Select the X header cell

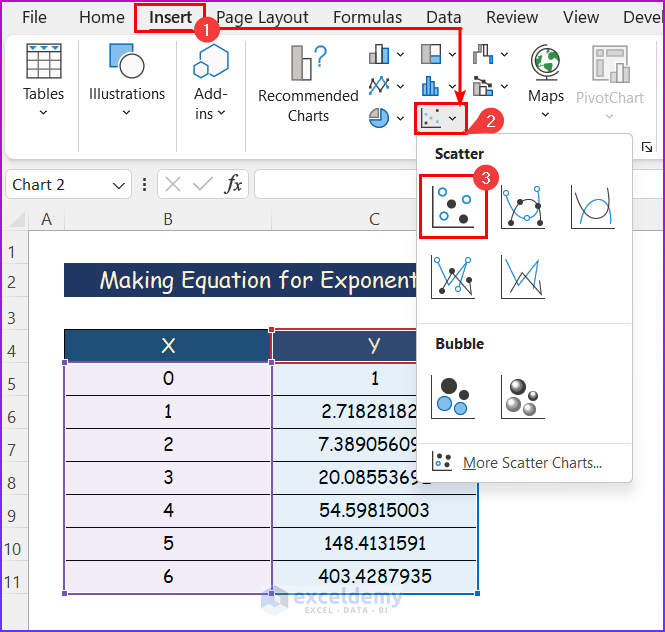168,346
